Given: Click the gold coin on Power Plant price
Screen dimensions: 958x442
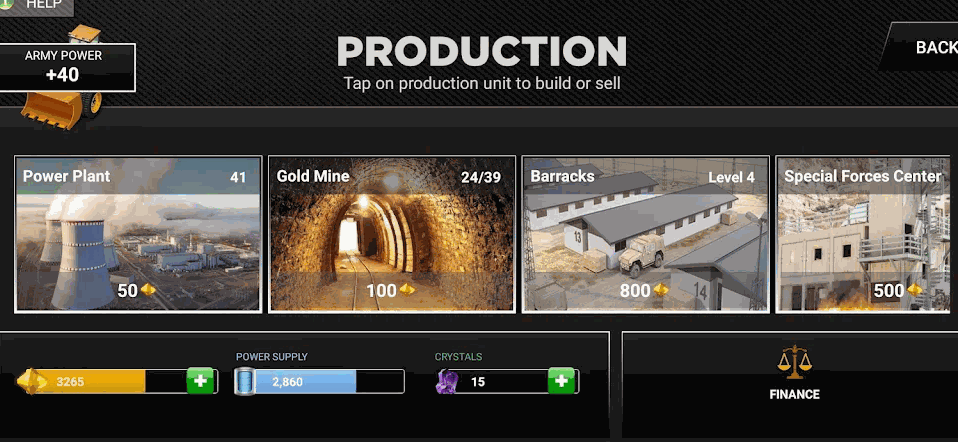Looking at the screenshot, I should [148, 291].
